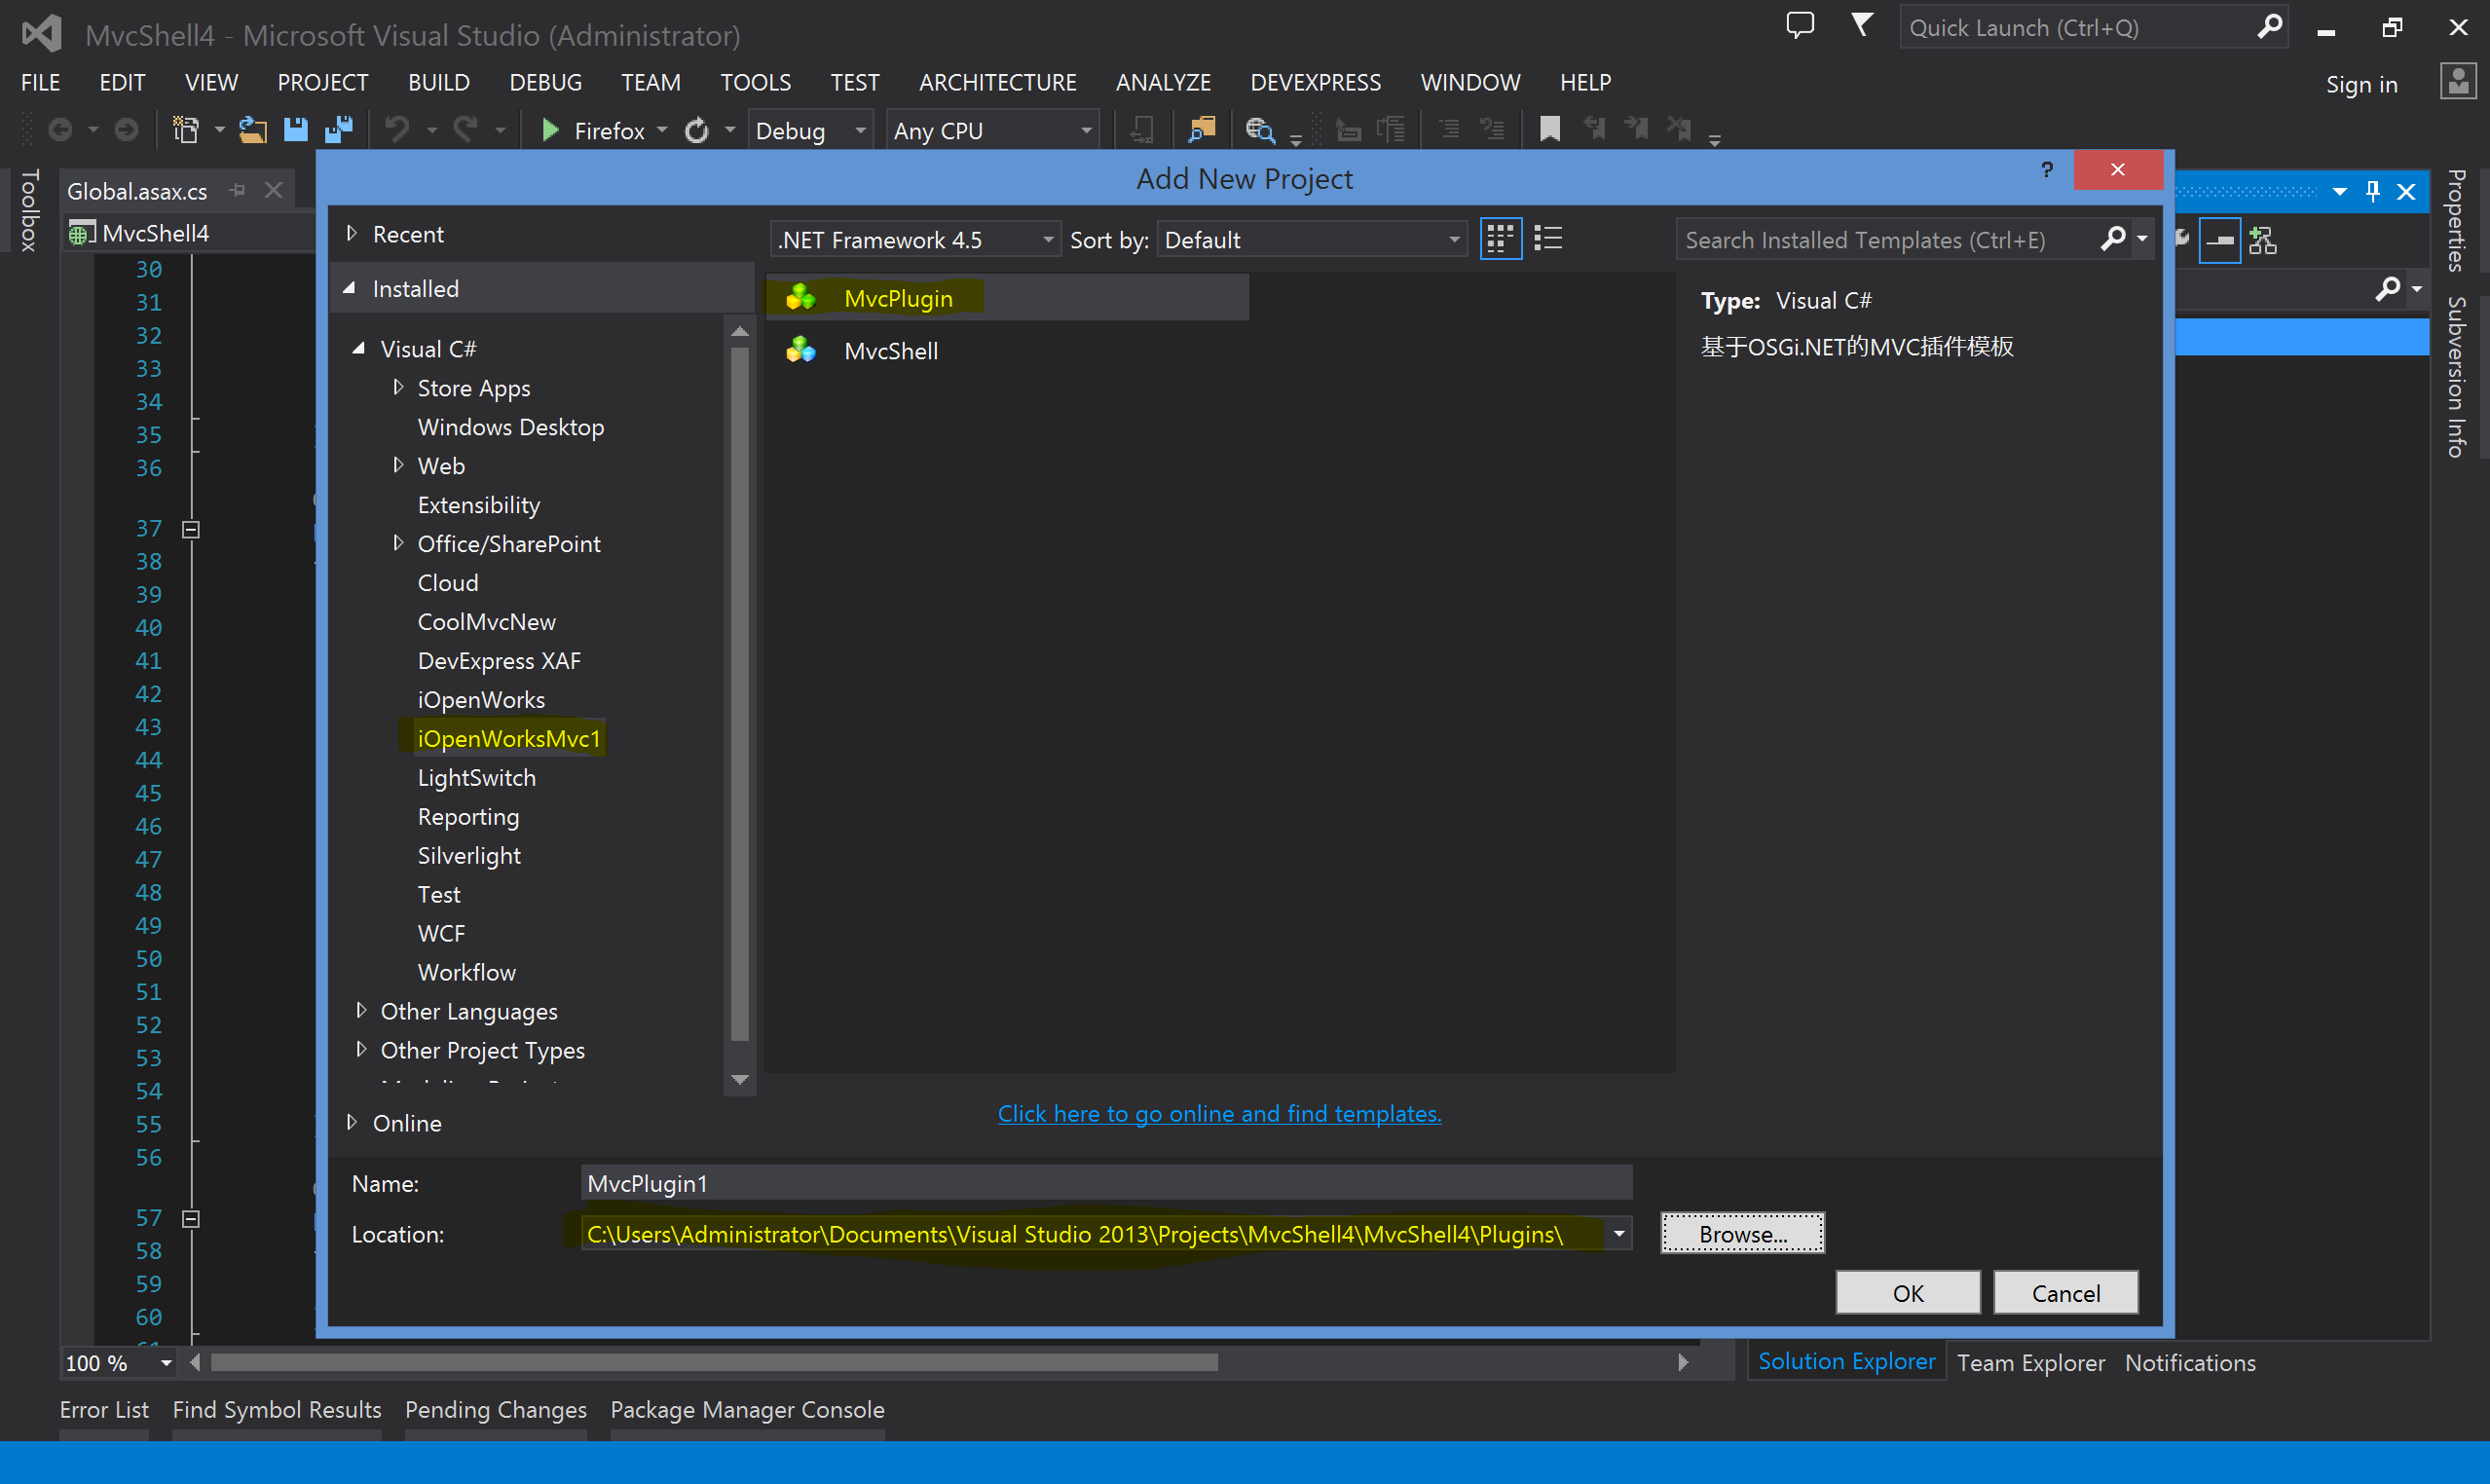
Task: Click the editor horizontal scrollbar thumb
Action: pyautogui.click(x=714, y=1363)
